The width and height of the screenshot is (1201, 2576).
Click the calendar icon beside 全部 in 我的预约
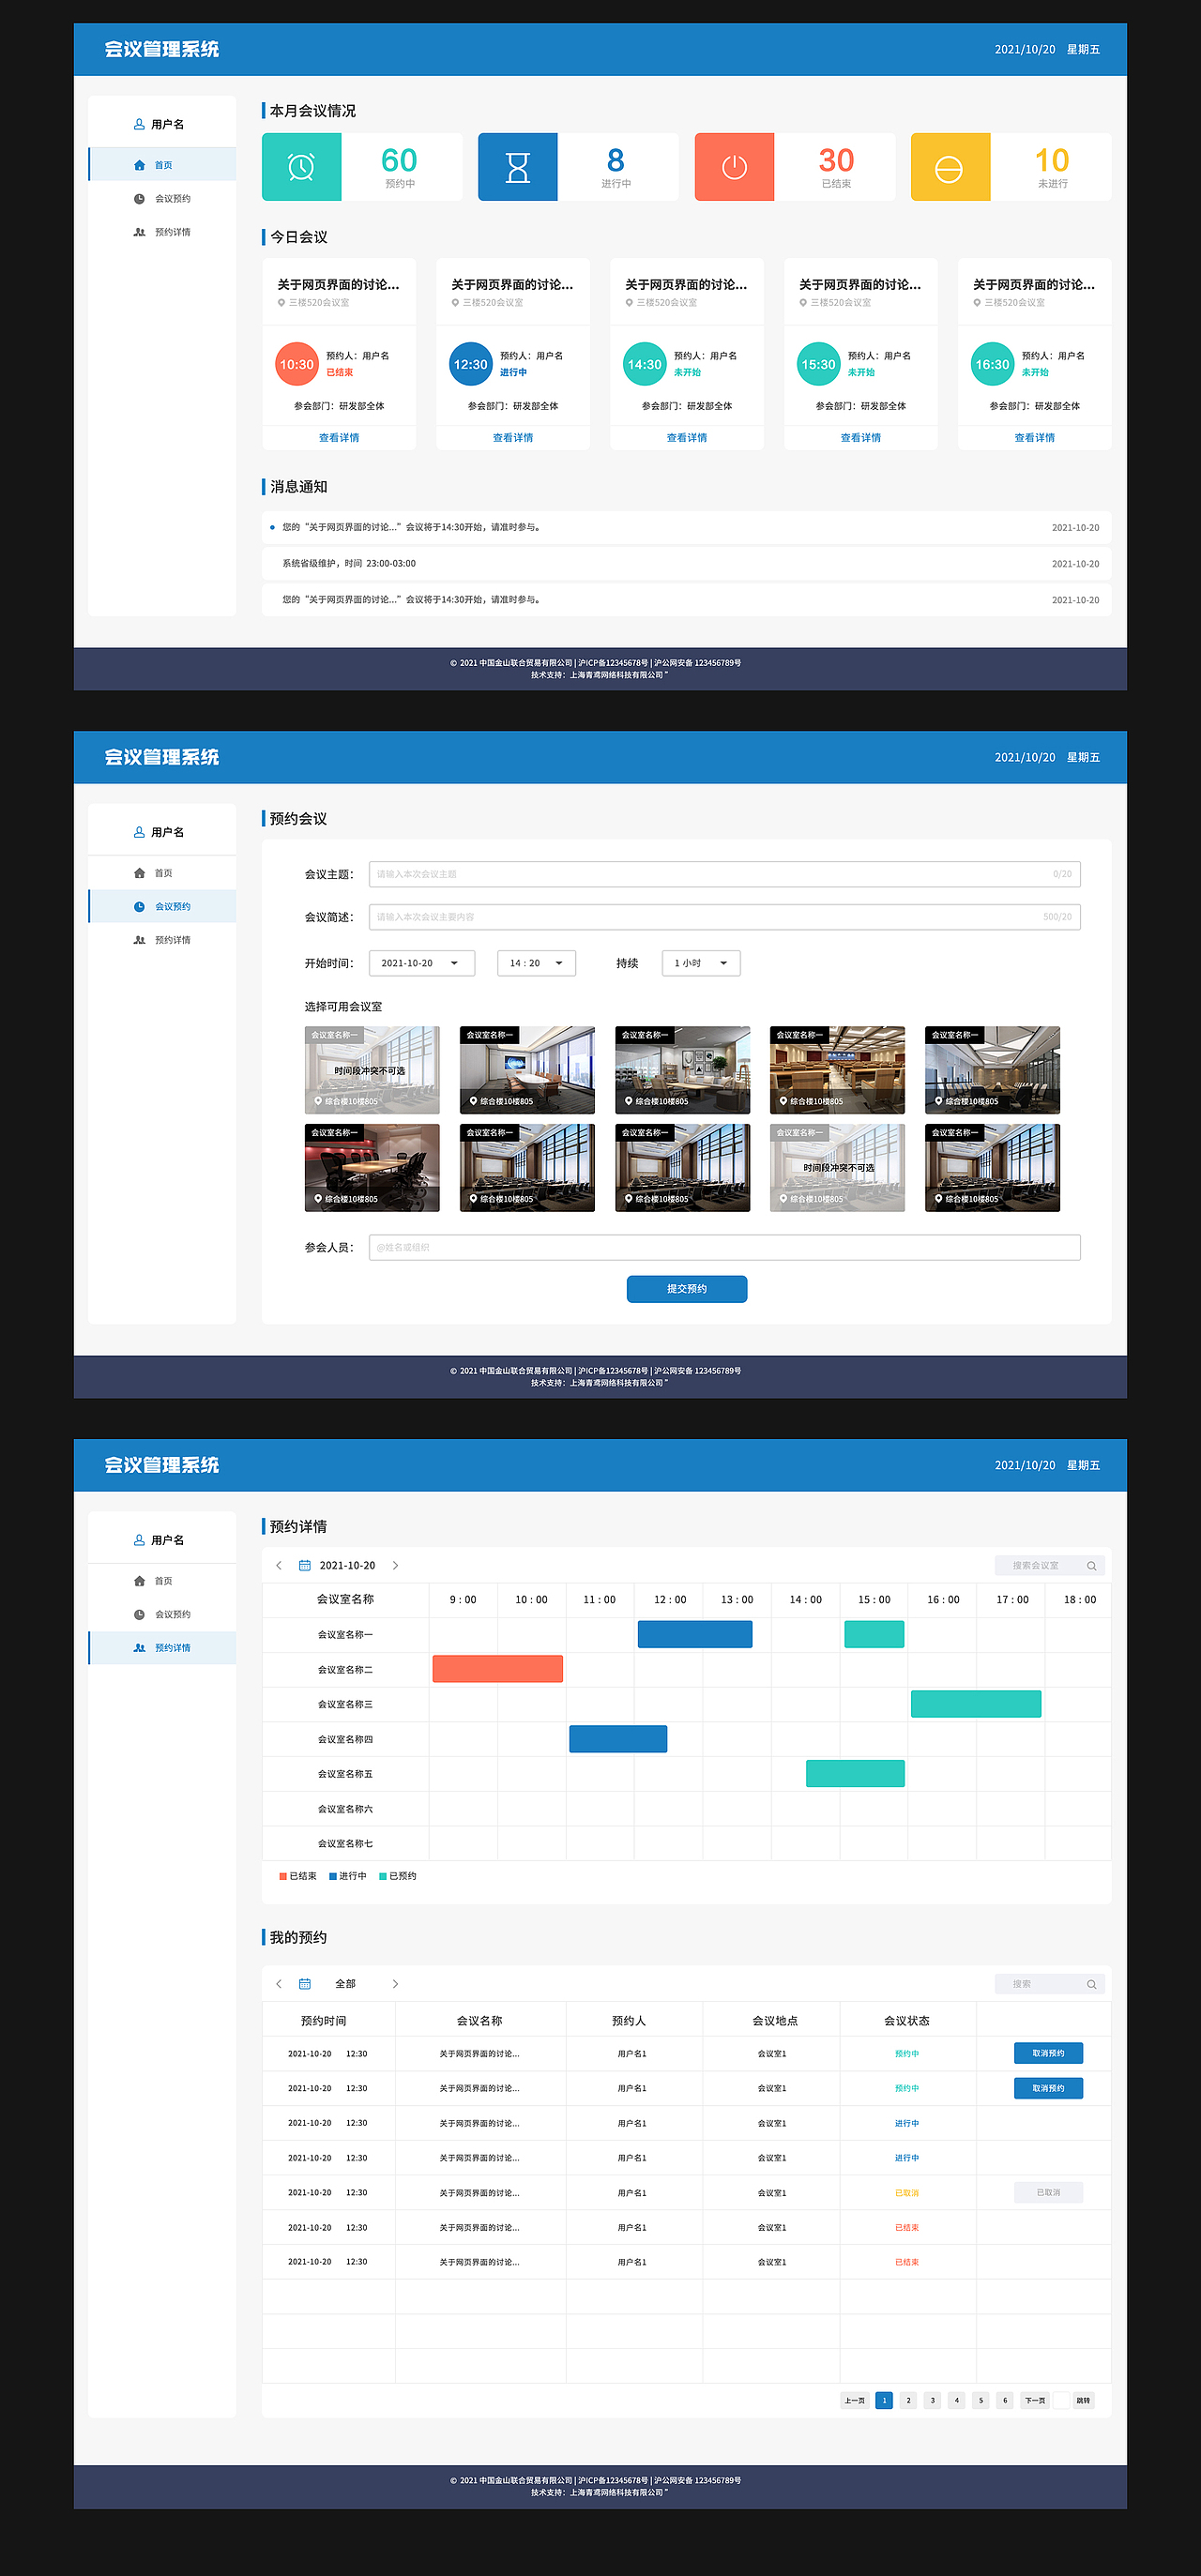tap(305, 1983)
